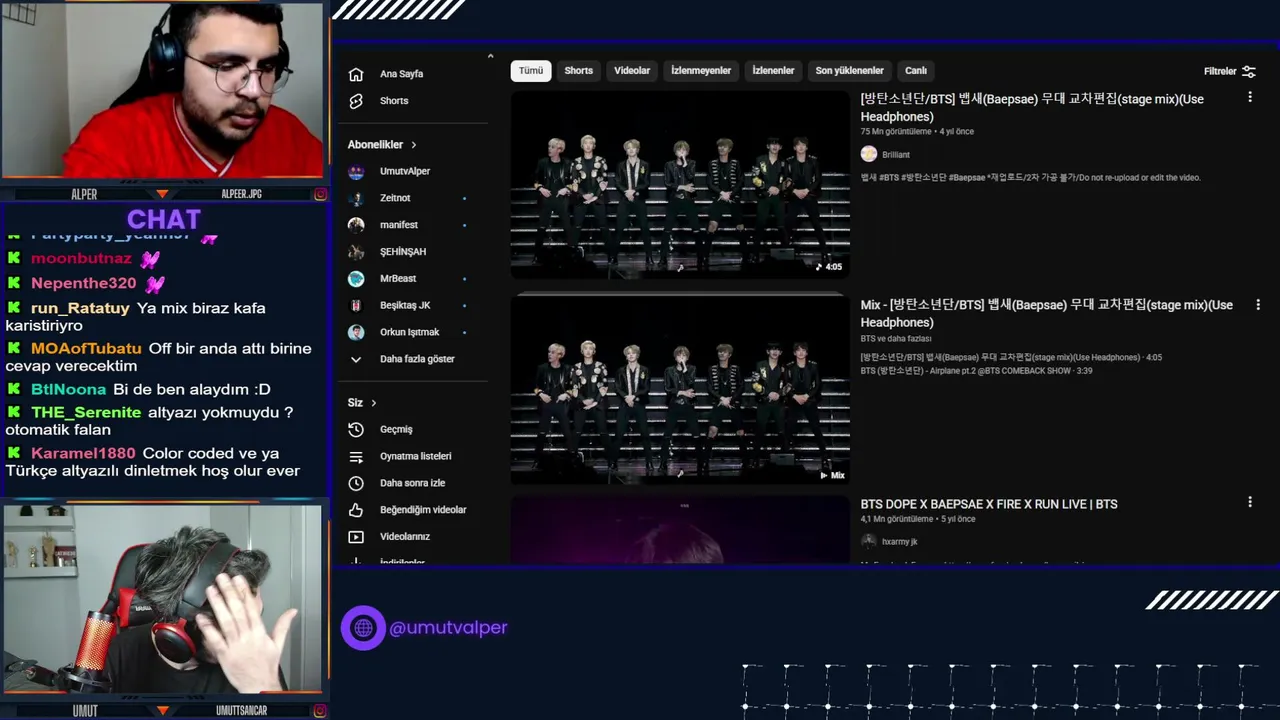
Task: Play the Mix playlist thumbnail
Action: click(x=680, y=390)
